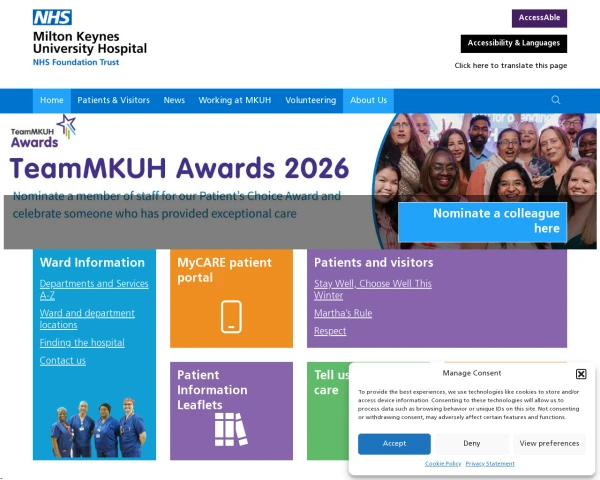The height and width of the screenshot is (480, 600).
Task: Open the MyCARE portal phone icon
Action: point(231,317)
